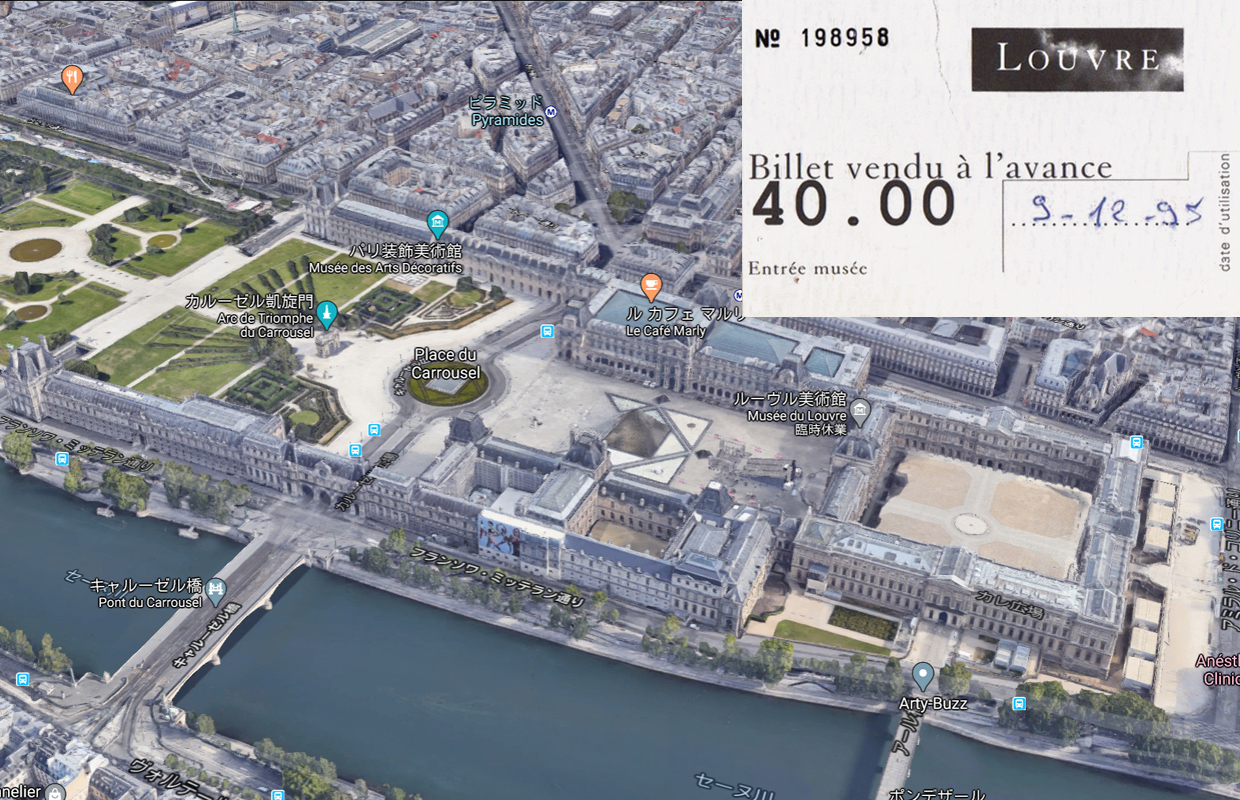
Task: Open the Anésth Clinic pink label
Action: point(1216,669)
